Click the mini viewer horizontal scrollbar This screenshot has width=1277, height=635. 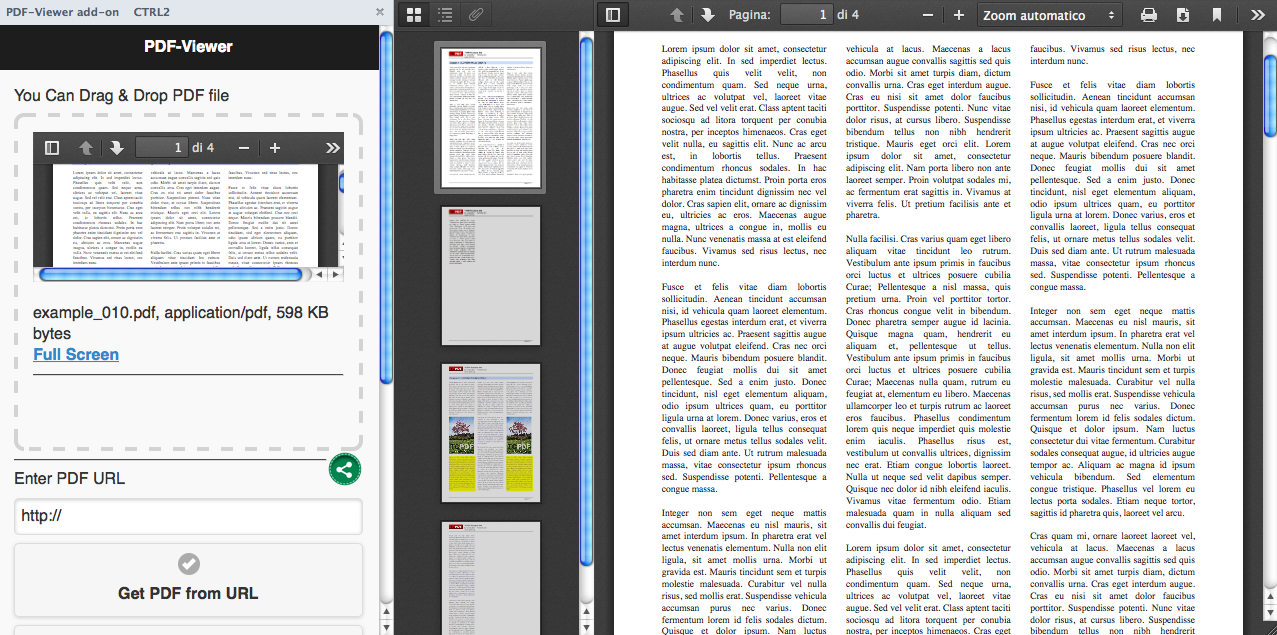tap(169, 274)
